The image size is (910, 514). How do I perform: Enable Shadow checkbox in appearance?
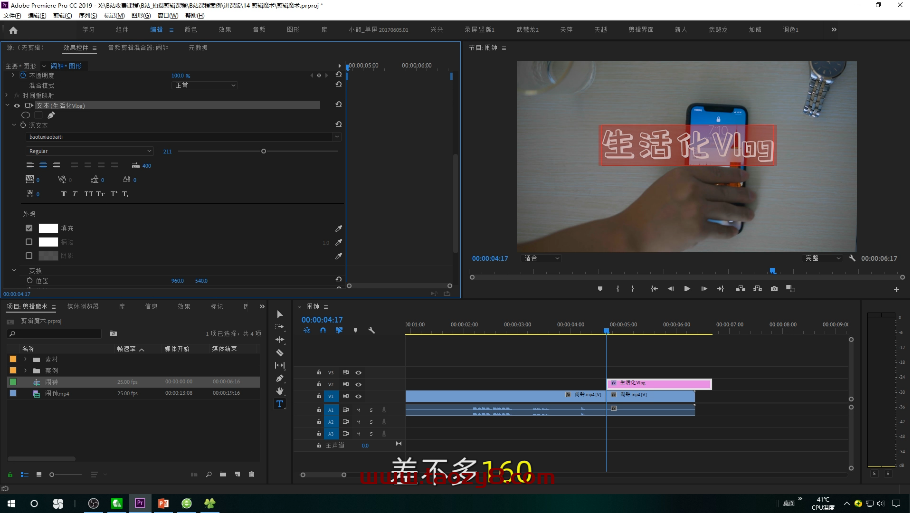[29, 255]
